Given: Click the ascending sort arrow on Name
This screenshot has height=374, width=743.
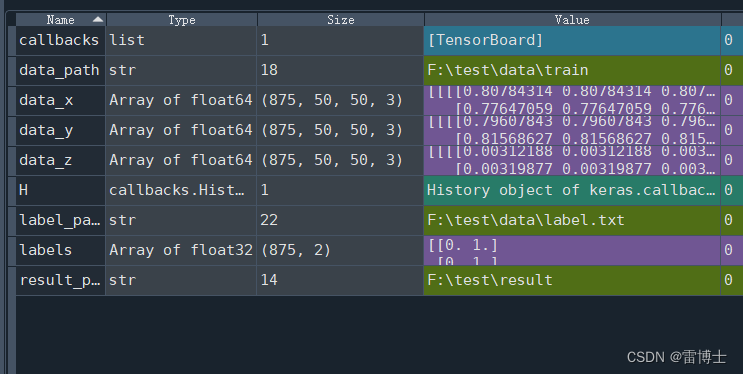Looking at the screenshot, I should coord(98,19).
